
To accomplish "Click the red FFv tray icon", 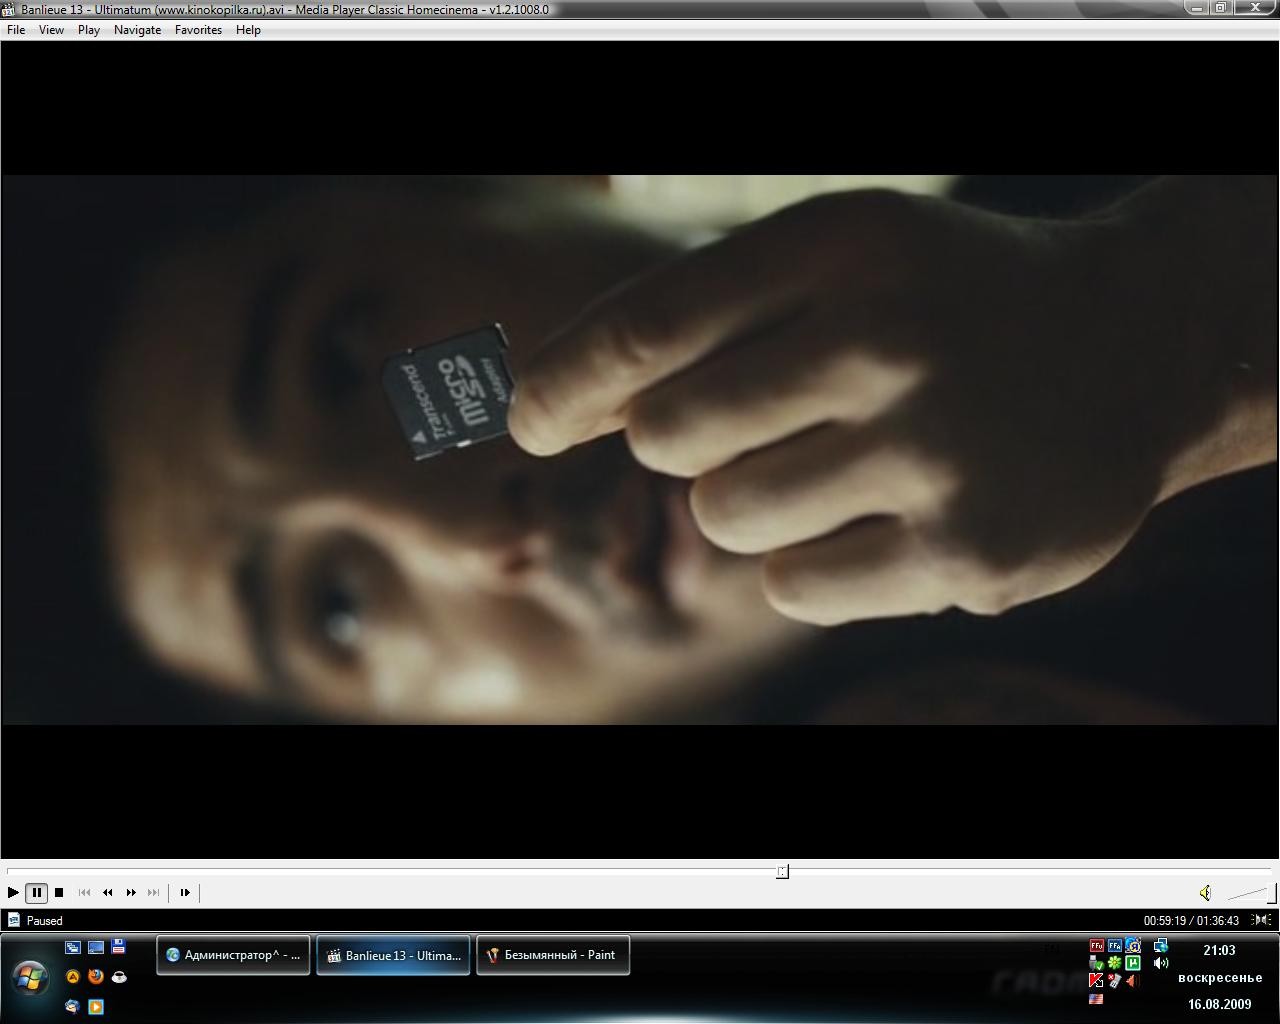I will point(1097,945).
